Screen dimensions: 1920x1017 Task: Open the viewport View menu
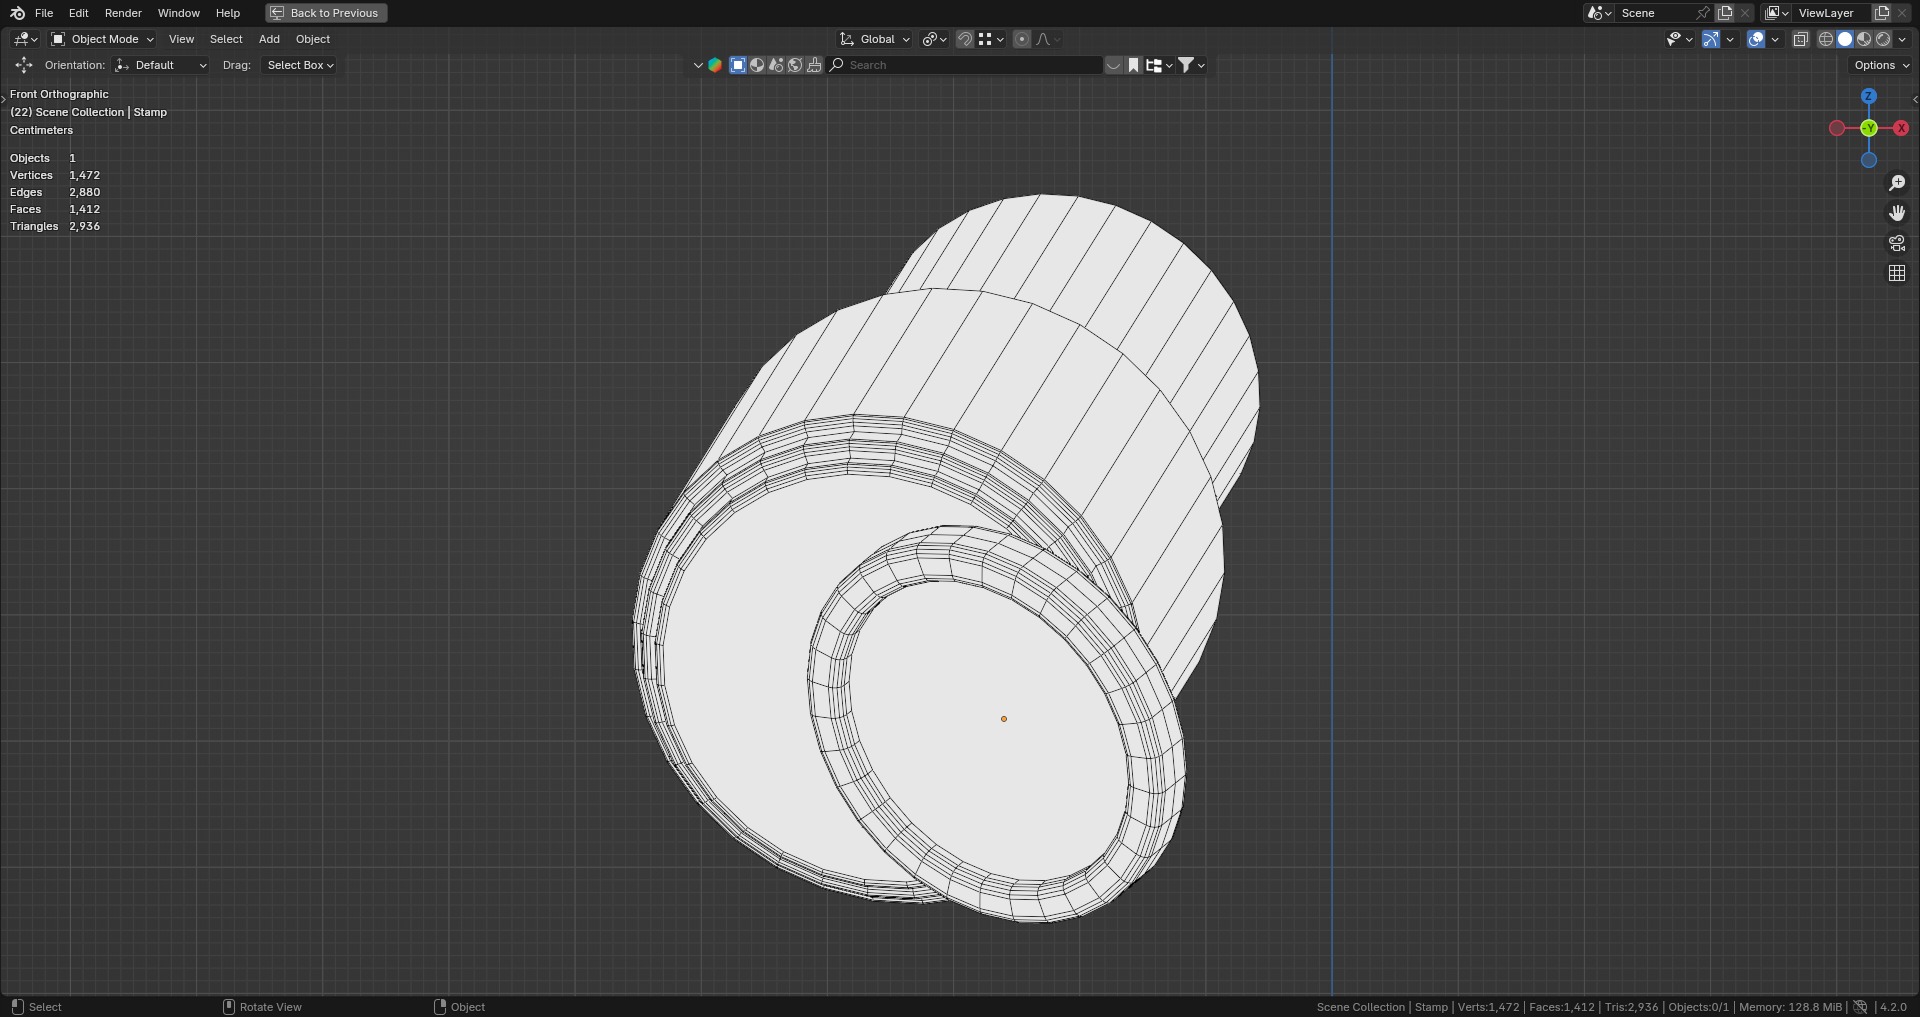pos(181,39)
